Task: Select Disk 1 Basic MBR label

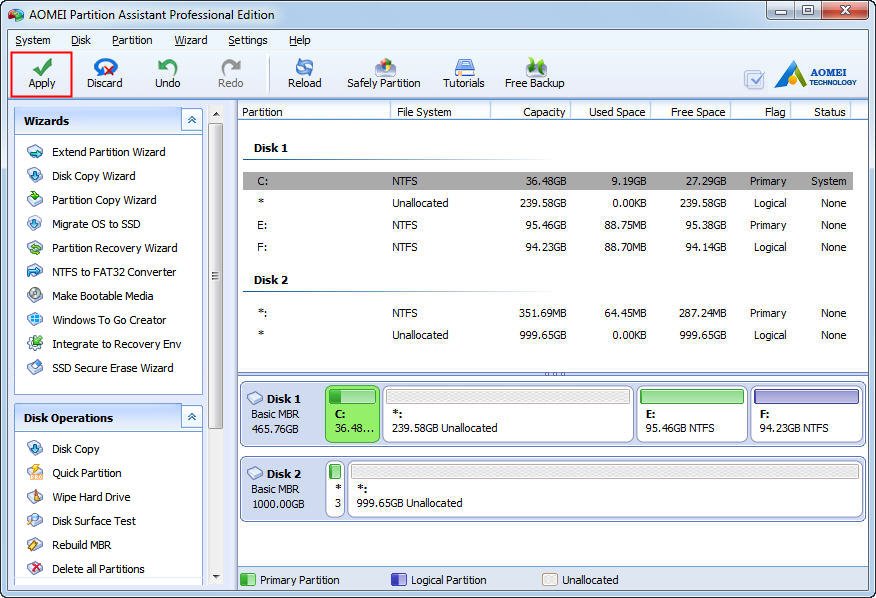Action: [276, 414]
